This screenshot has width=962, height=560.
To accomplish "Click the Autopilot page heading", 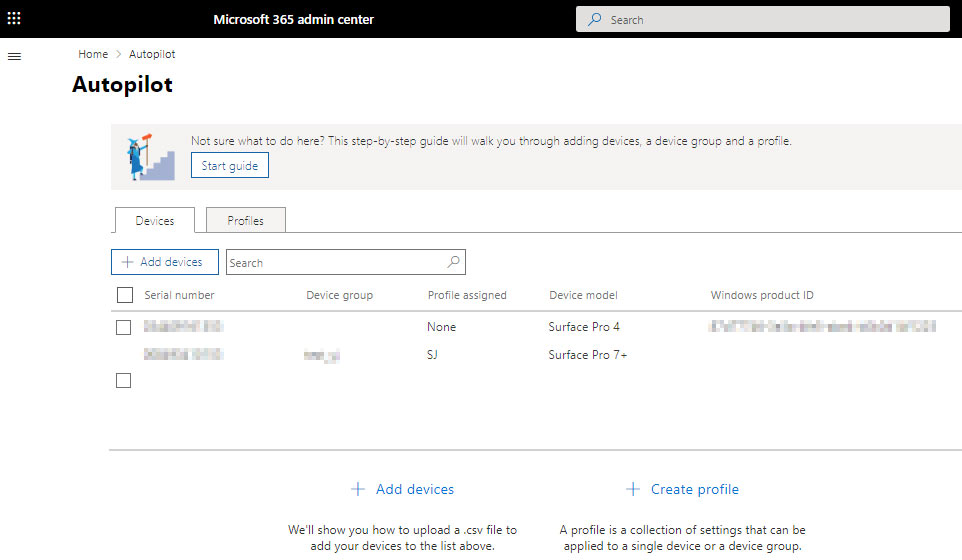I will [122, 84].
